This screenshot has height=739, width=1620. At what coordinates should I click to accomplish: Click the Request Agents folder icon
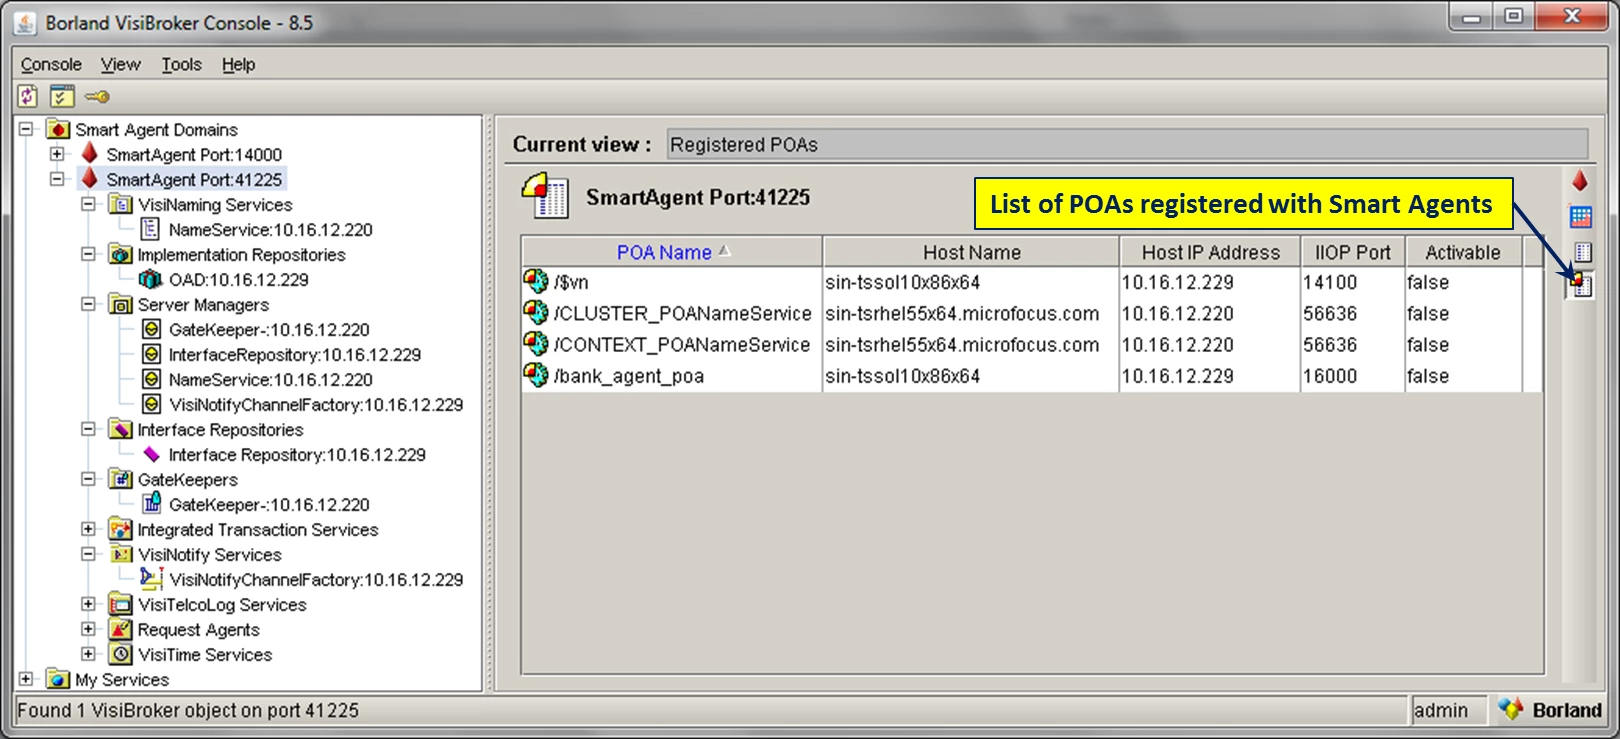pyautogui.click(x=120, y=629)
